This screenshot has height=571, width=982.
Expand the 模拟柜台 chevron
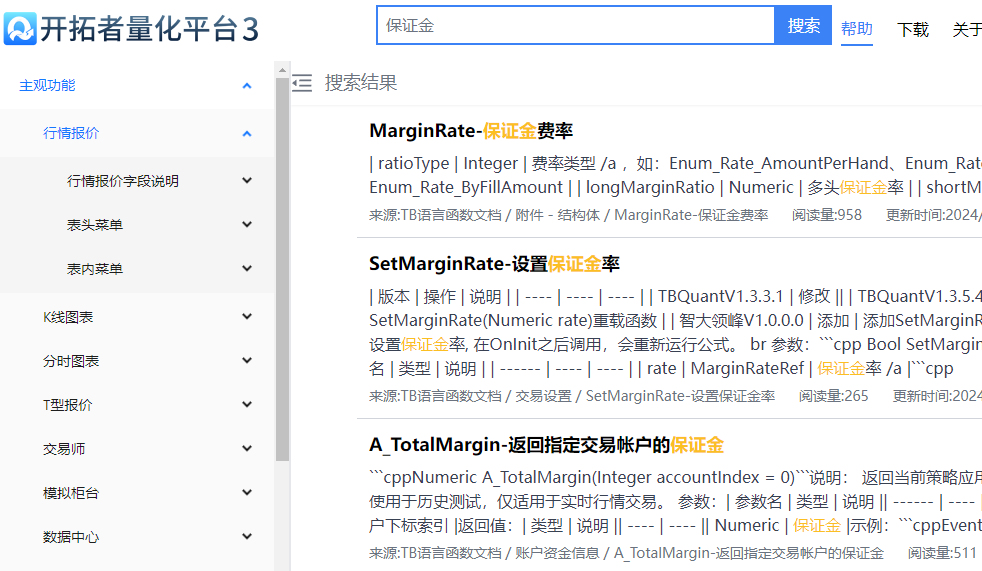pos(247,493)
